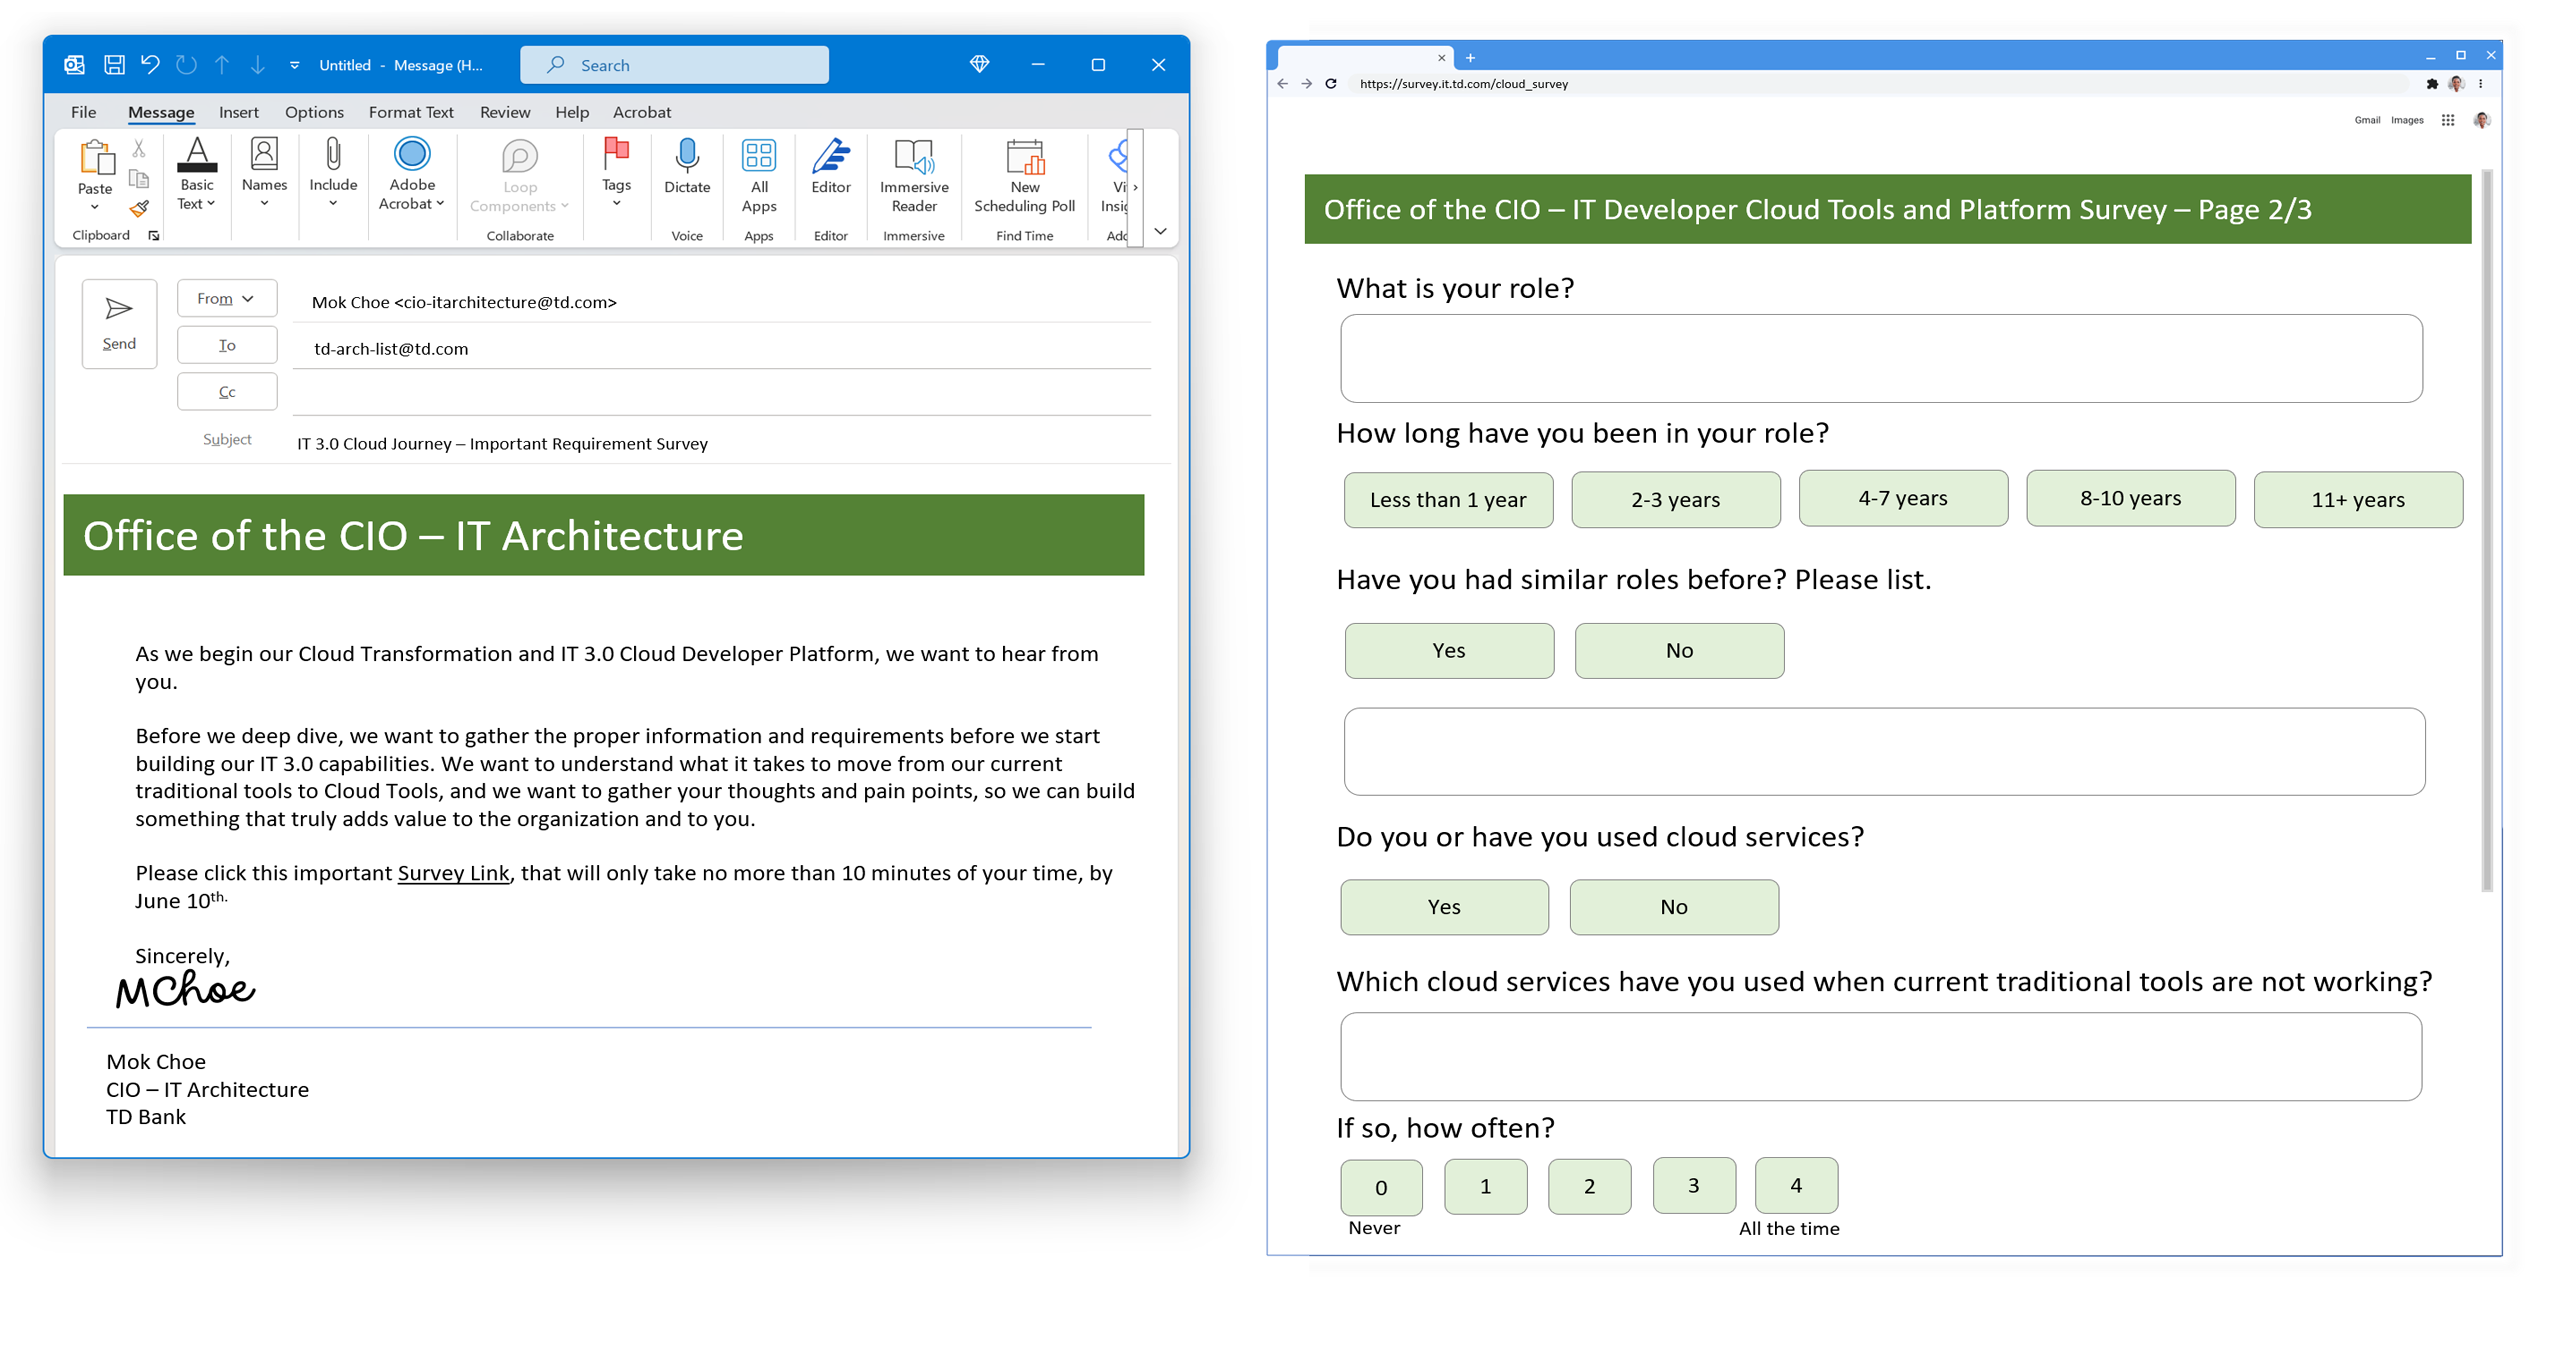Screen dimensions: 2564x1367
Task: Switch to the Insert ribbon tab
Action: [x=238, y=112]
